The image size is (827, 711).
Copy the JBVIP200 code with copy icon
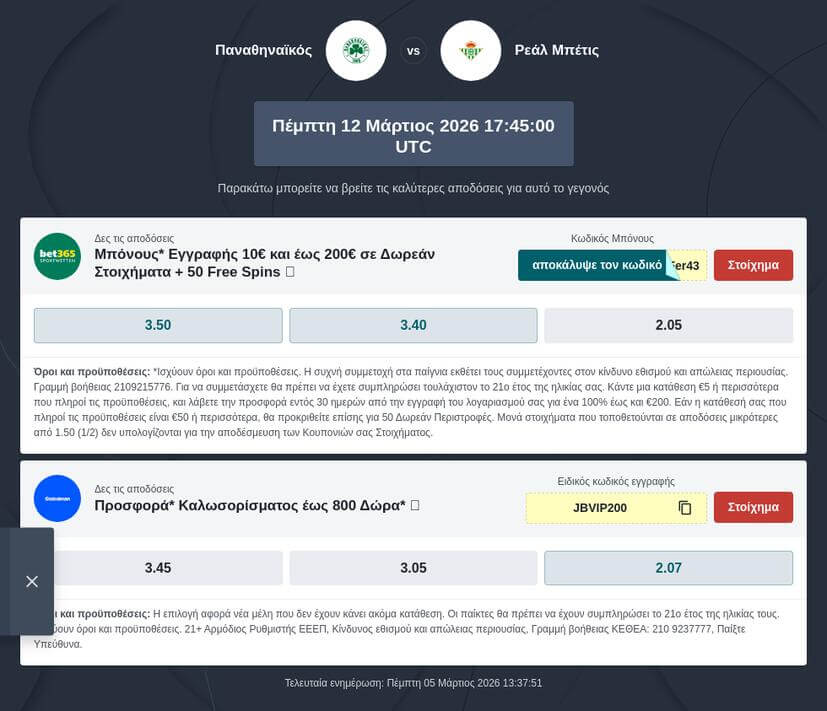click(685, 508)
